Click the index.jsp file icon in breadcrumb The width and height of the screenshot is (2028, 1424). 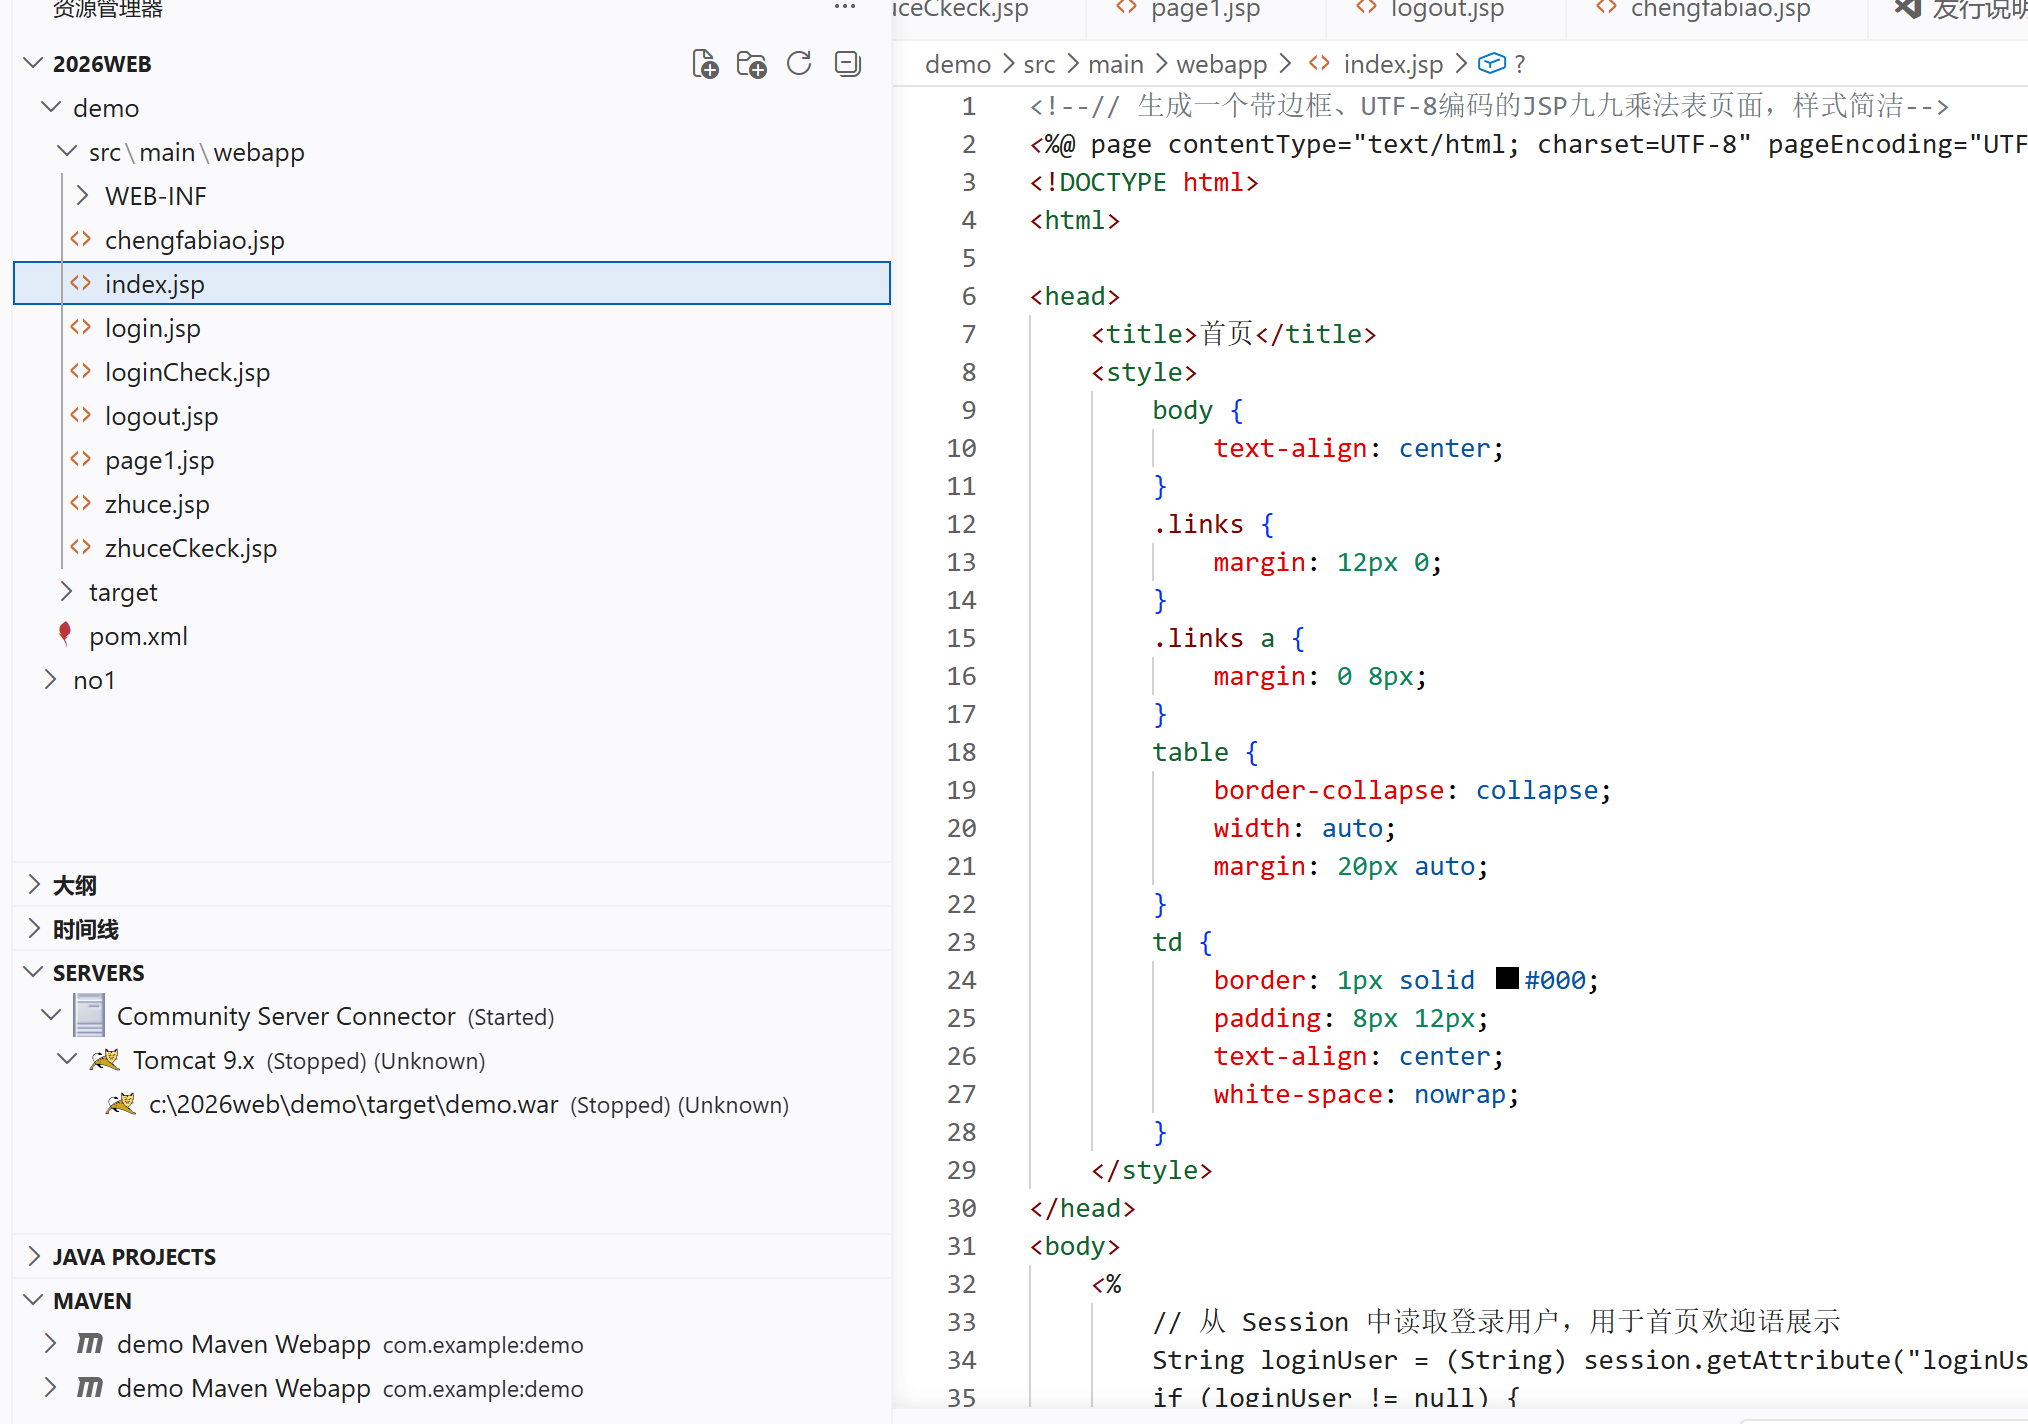click(x=1319, y=64)
